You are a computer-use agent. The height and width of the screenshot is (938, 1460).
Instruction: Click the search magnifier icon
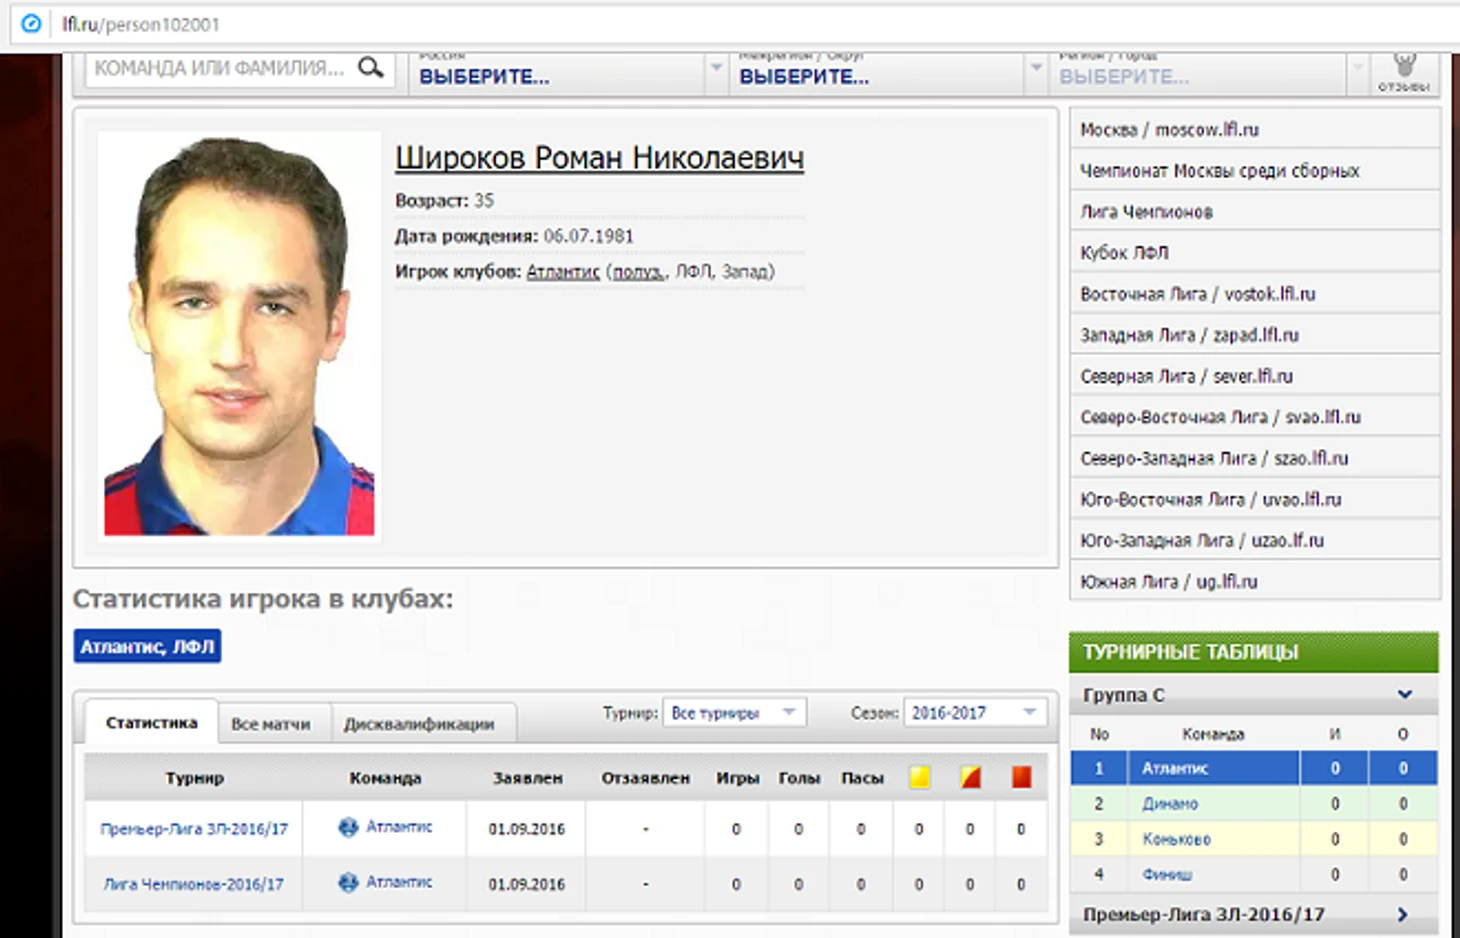pos(371,68)
